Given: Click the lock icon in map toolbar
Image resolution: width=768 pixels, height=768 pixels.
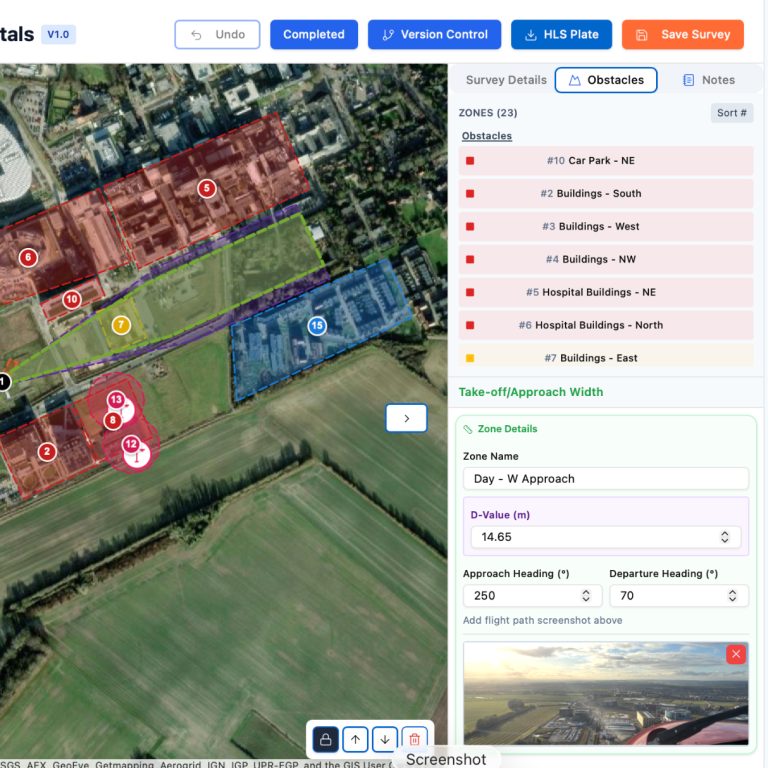Looking at the screenshot, I should [x=326, y=739].
